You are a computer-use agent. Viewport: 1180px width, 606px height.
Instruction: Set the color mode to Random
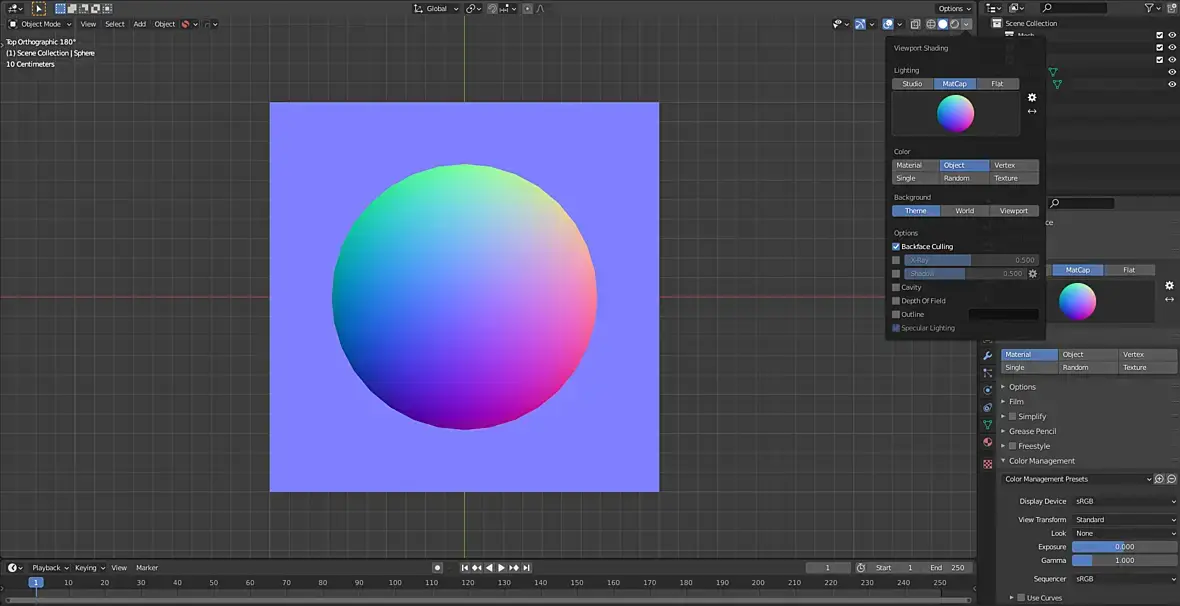(956, 178)
